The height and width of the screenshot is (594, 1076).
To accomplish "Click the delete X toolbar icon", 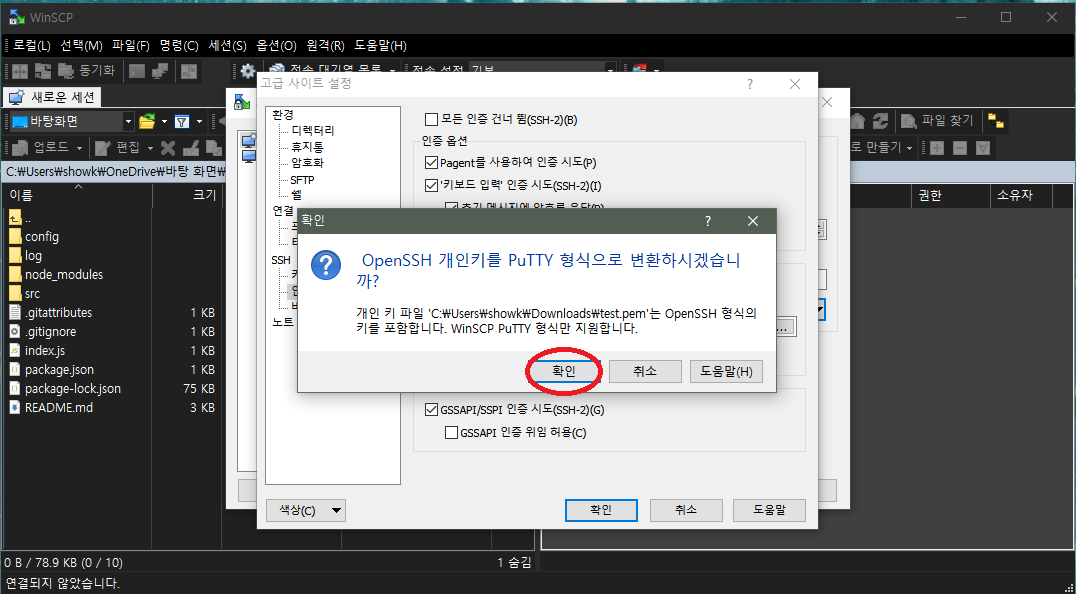I will 168,147.
